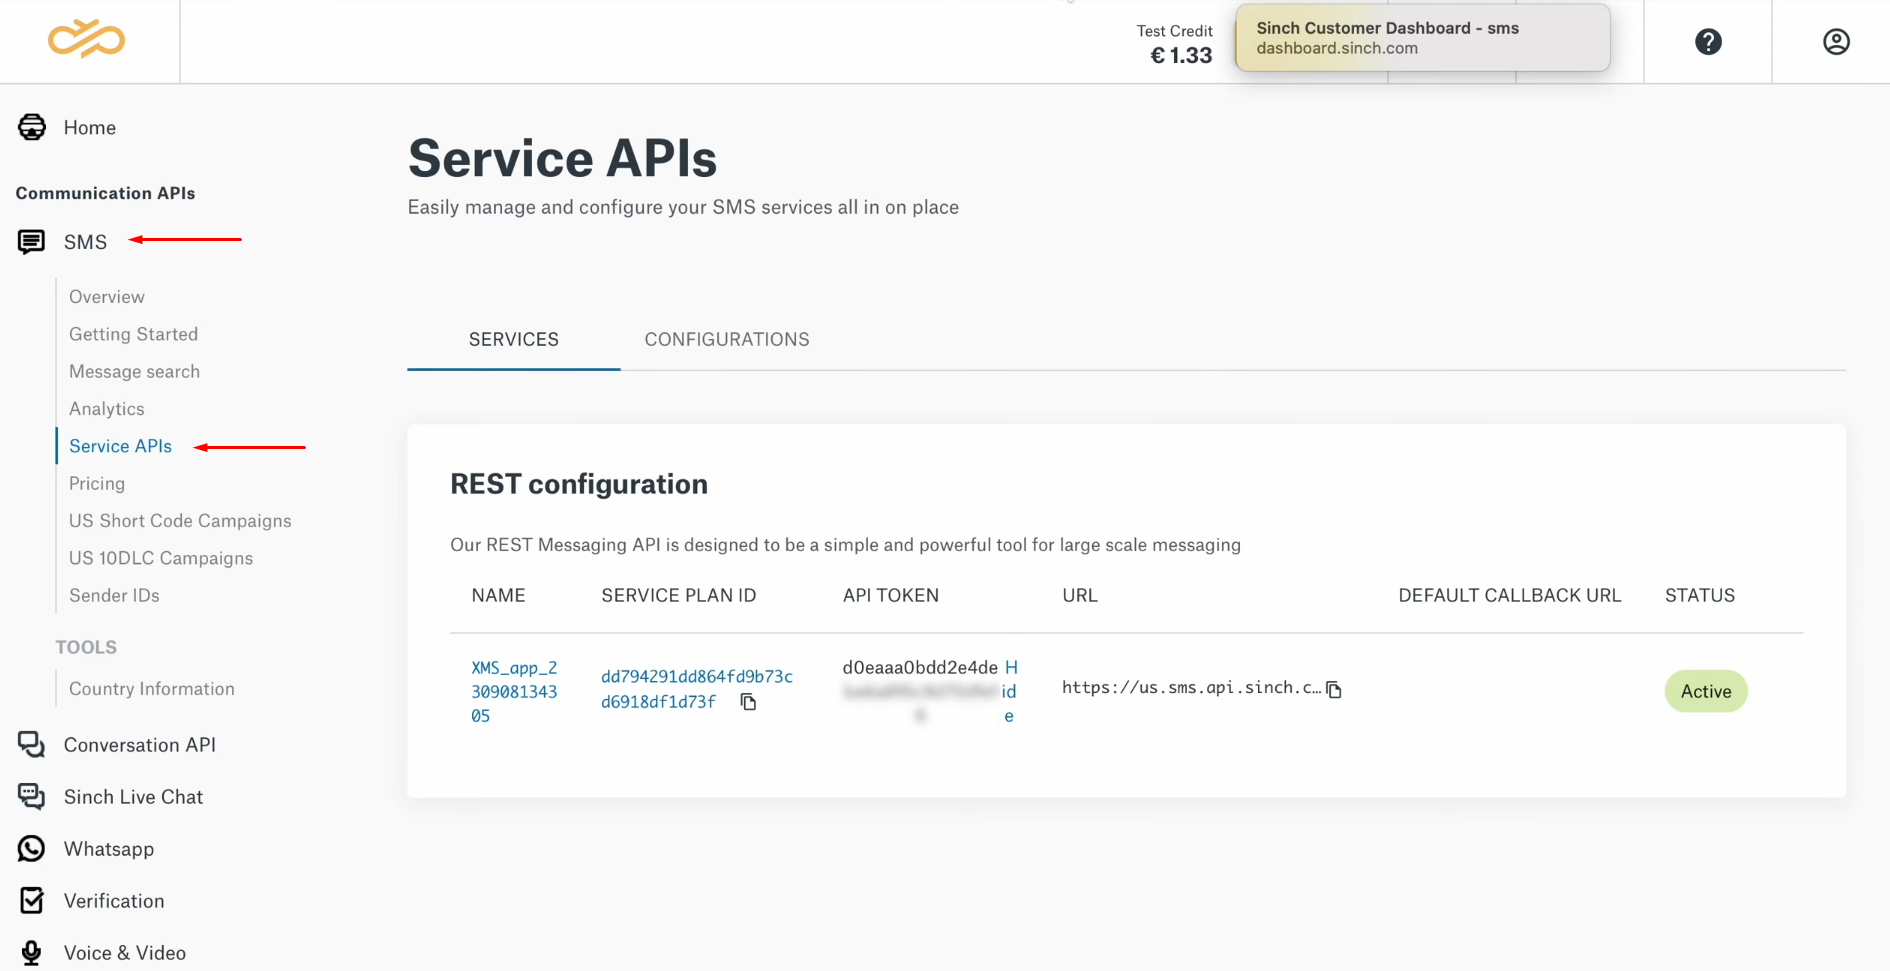Open Verification section

click(x=114, y=900)
